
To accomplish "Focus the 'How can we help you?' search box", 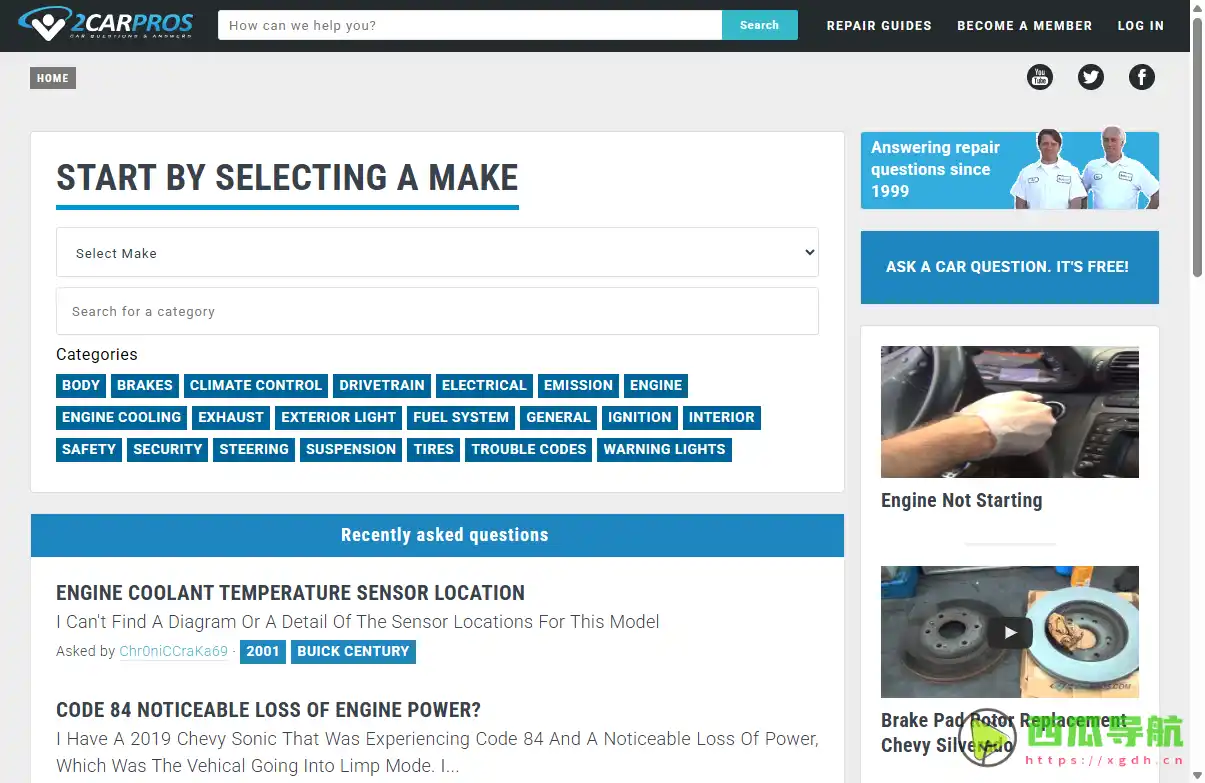I will pyautogui.click(x=470, y=26).
